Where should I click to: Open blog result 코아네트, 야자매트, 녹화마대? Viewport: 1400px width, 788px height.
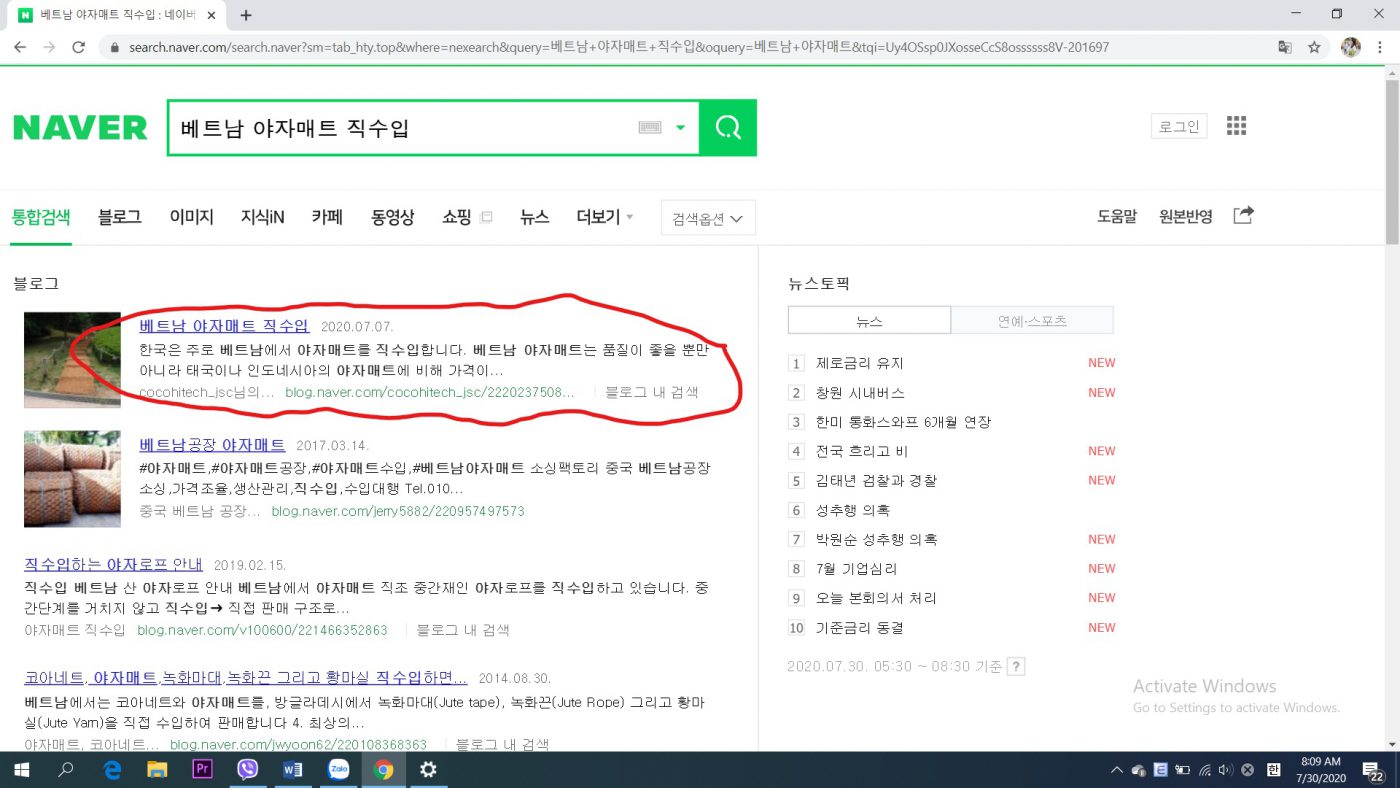point(246,678)
